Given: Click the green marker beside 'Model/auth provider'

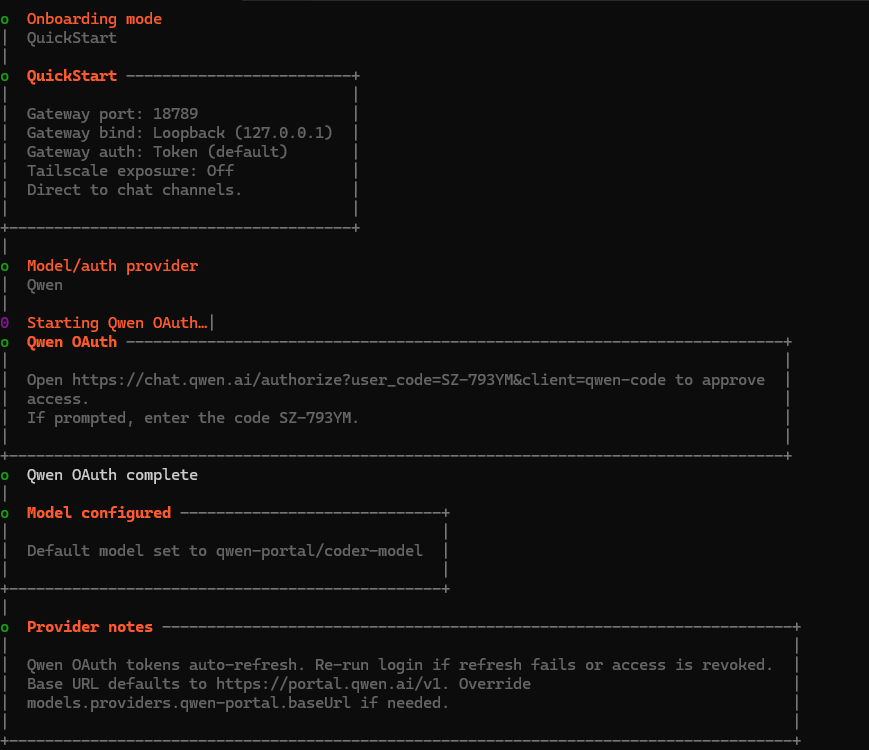Looking at the screenshot, I should click(x=5, y=267).
